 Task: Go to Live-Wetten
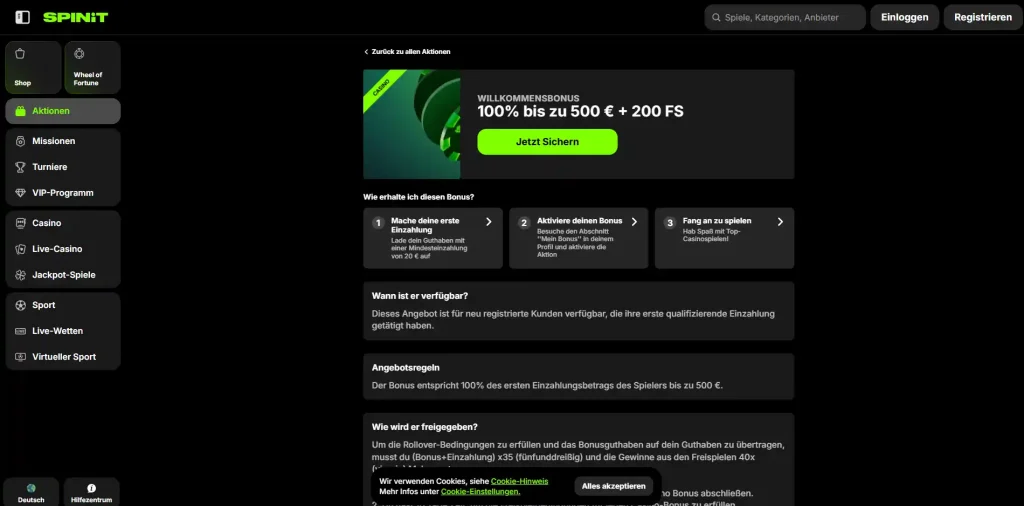pos(63,331)
